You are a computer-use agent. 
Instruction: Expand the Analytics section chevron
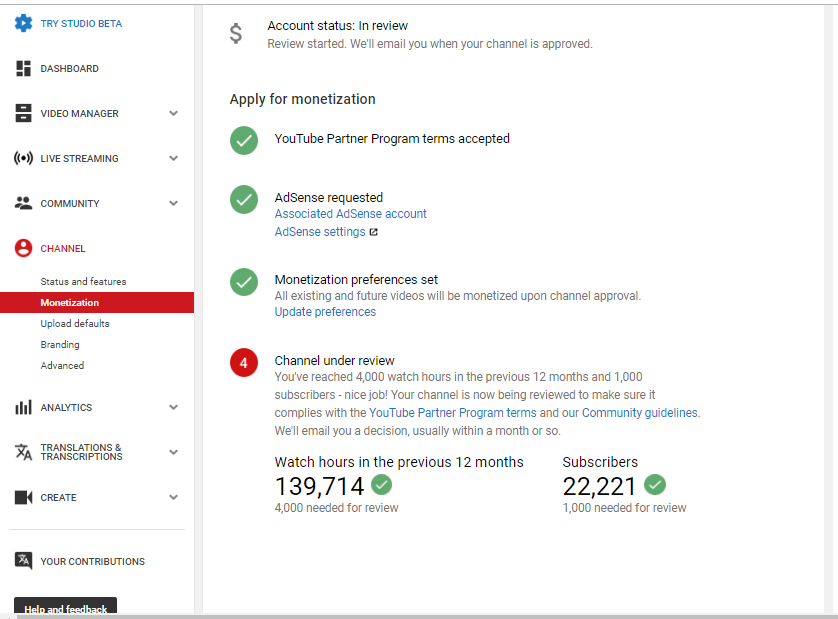173,407
